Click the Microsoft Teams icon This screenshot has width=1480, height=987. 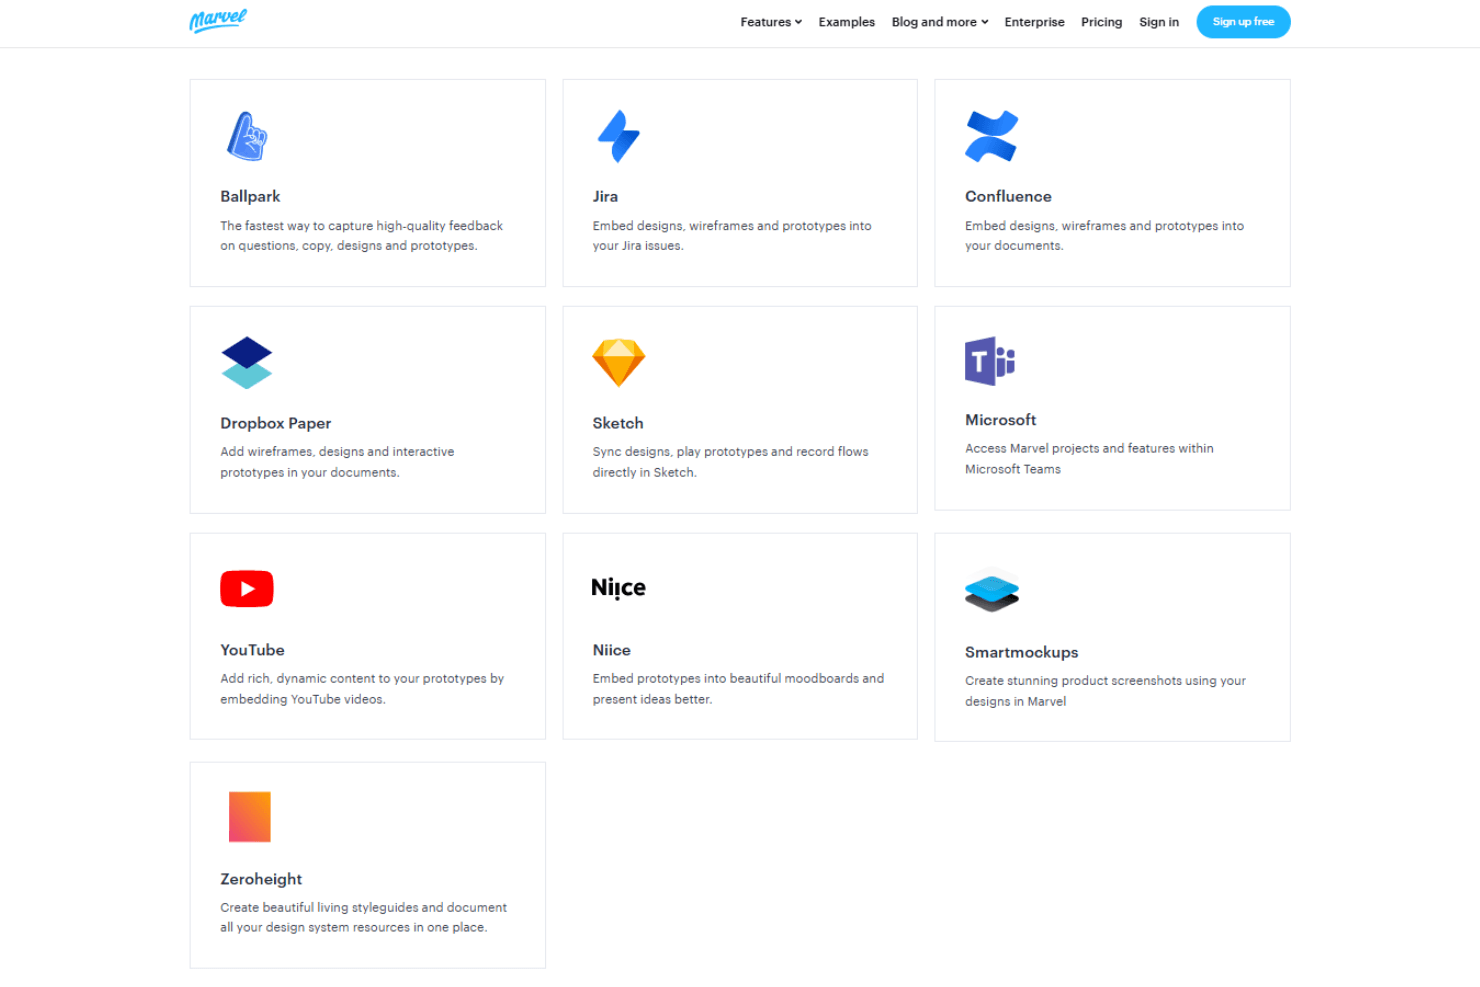point(990,361)
